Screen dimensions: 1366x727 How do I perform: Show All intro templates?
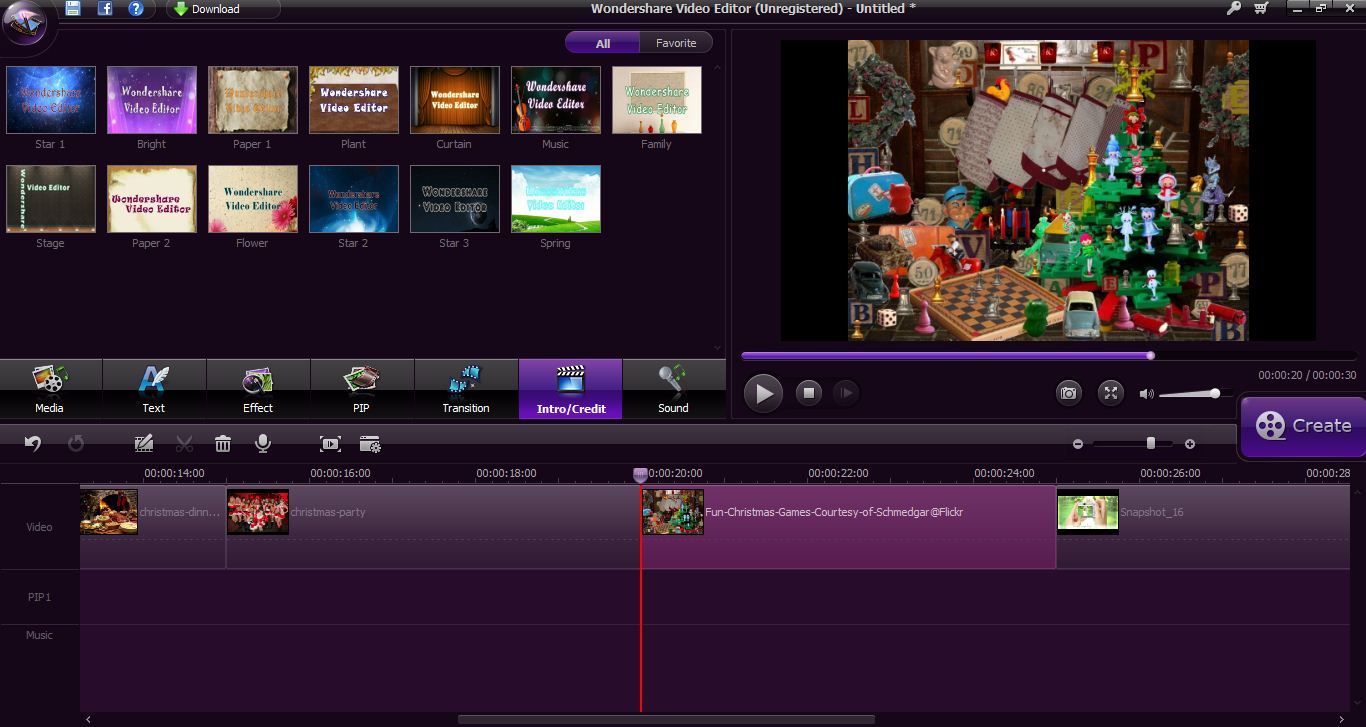click(603, 43)
